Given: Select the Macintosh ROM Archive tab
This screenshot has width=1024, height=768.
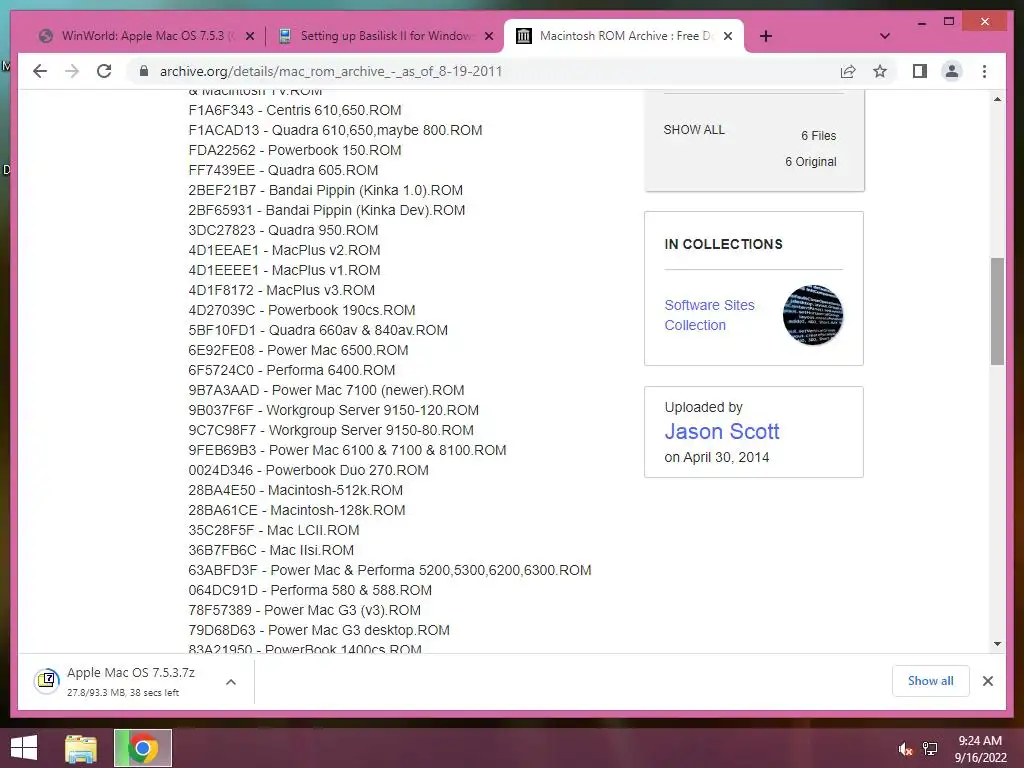Looking at the screenshot, I should point(626,36).
